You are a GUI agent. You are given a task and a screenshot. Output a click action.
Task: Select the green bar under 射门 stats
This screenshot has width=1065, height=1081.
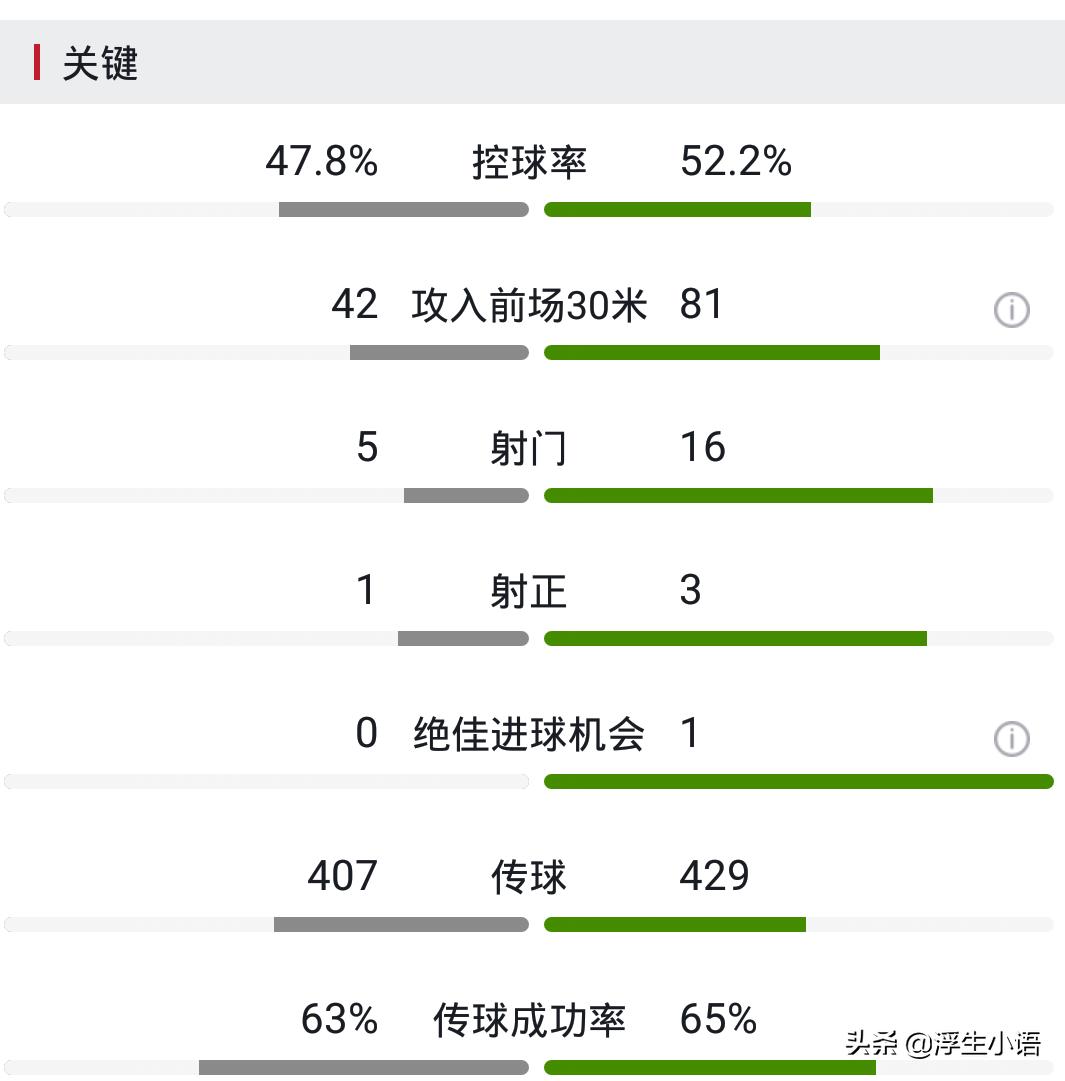pyautogui.click(x=737, y=494)
